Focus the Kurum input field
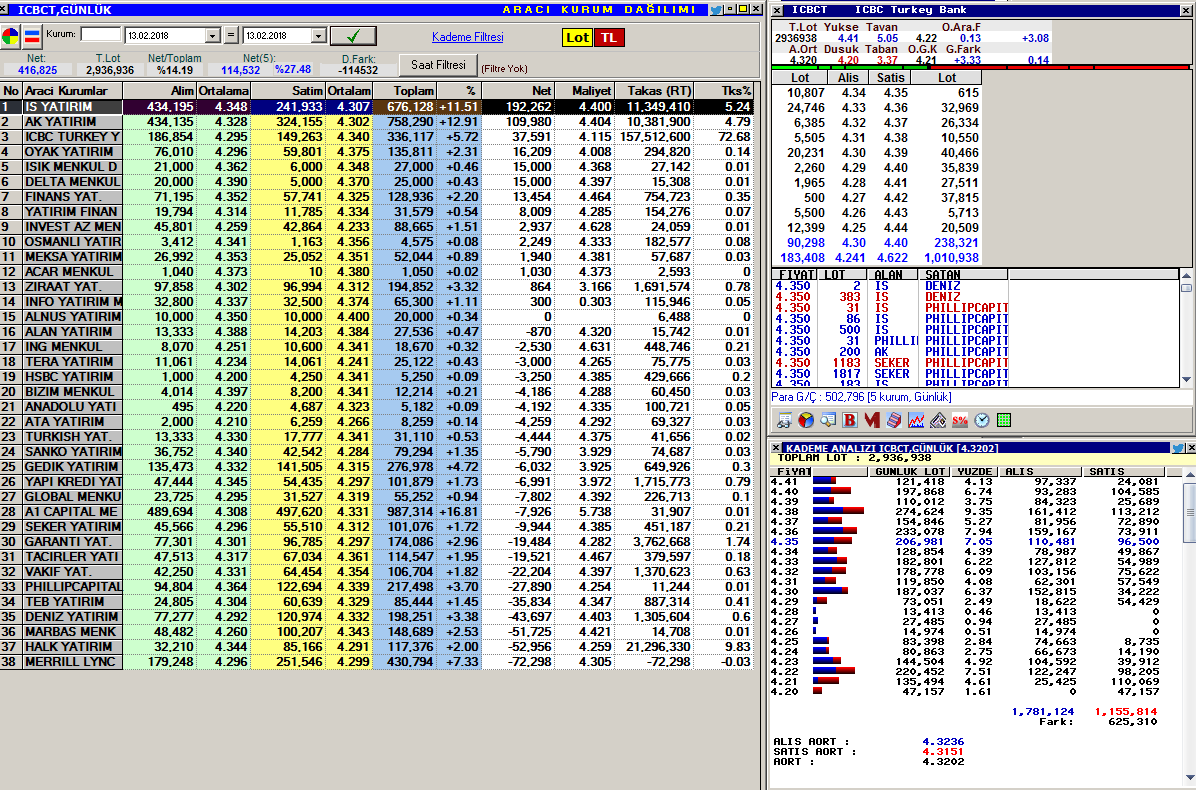Screen dimensions: 1196x790 pos(101,34)
